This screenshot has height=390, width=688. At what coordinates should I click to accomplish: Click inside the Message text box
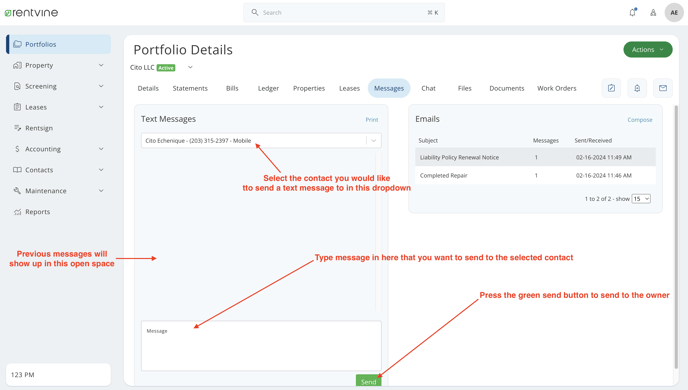point(261,346)
